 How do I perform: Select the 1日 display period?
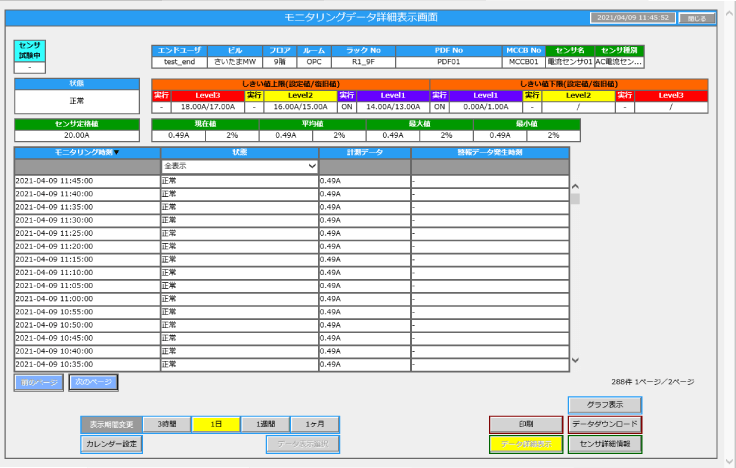[216, 424]
